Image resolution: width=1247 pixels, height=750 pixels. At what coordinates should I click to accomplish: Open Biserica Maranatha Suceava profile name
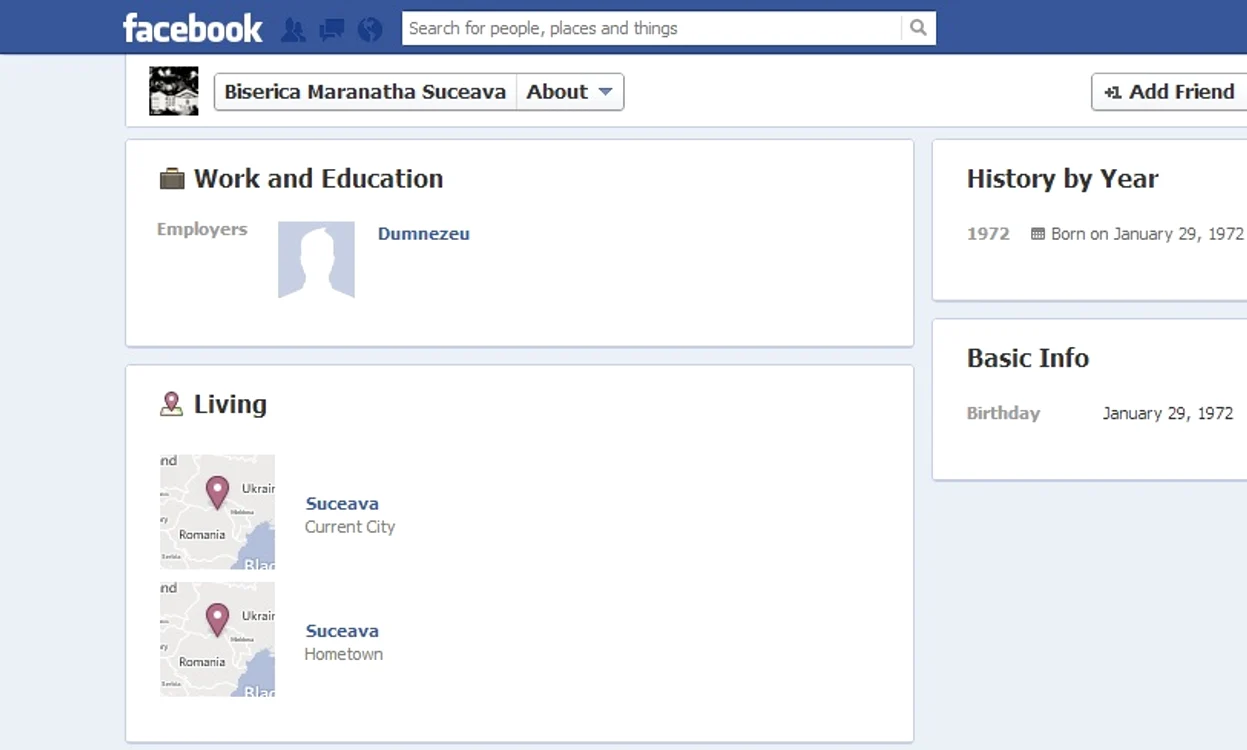(x=365, y=92)
